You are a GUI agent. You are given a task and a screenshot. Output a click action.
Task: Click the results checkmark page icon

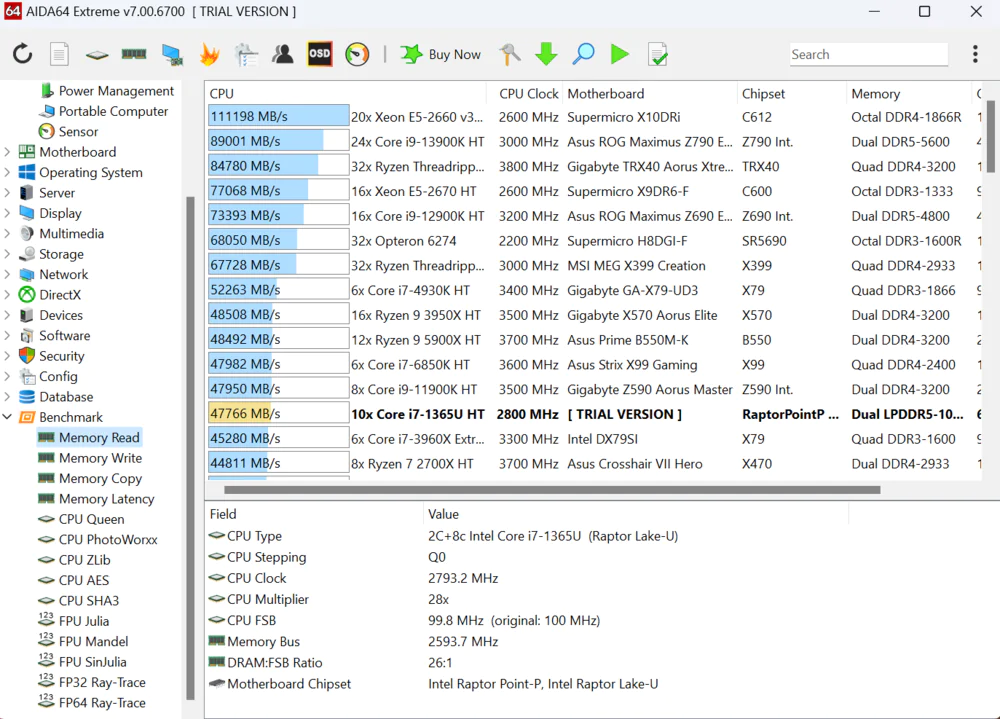click(658, 54)
